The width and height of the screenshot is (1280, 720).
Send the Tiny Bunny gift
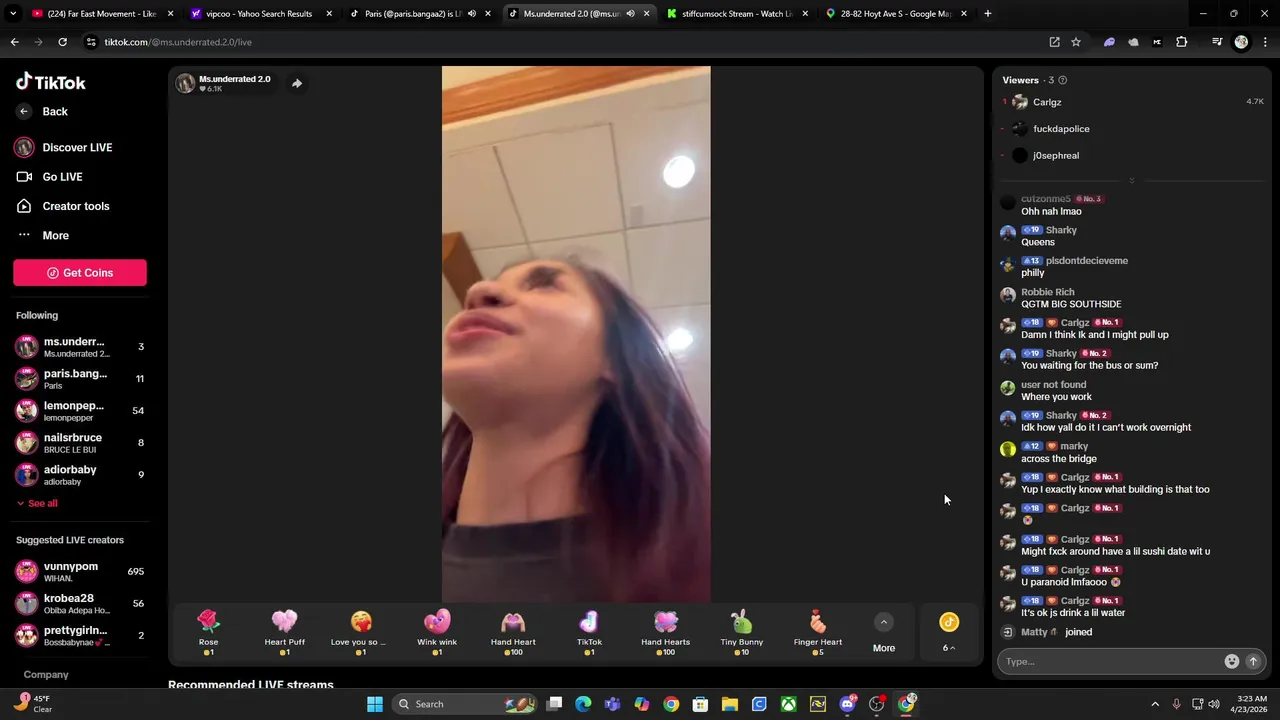coord(742,632)
